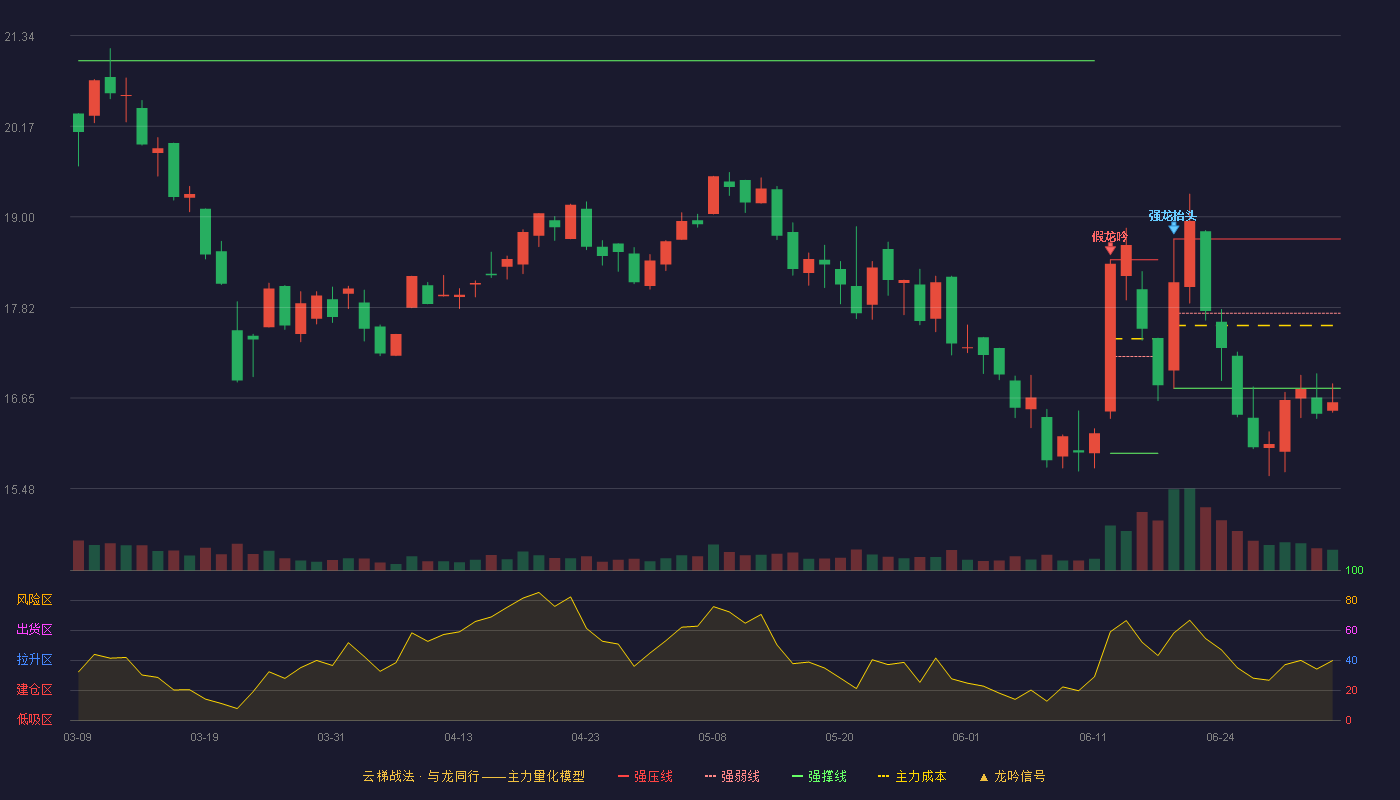Screen dimensions: 1400x800
Task: Click the 19.00 price axis label
Action: 19,218
